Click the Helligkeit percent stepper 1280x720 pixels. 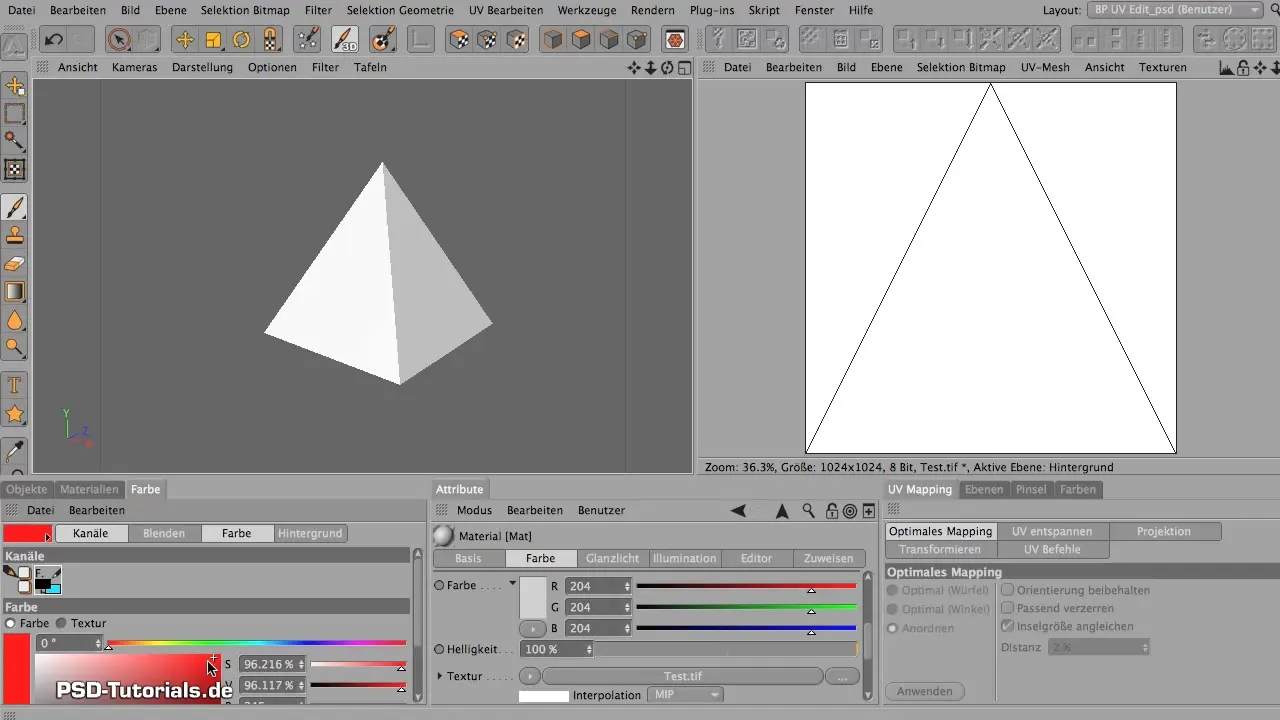click(589, 649)
